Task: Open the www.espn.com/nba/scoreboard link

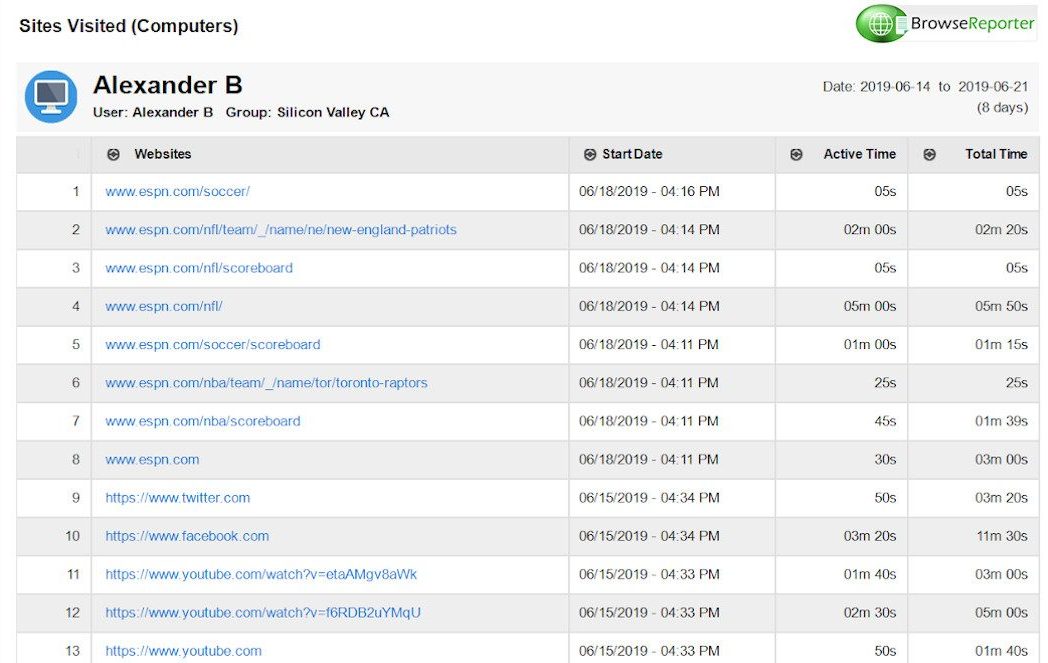Action: 203,421
